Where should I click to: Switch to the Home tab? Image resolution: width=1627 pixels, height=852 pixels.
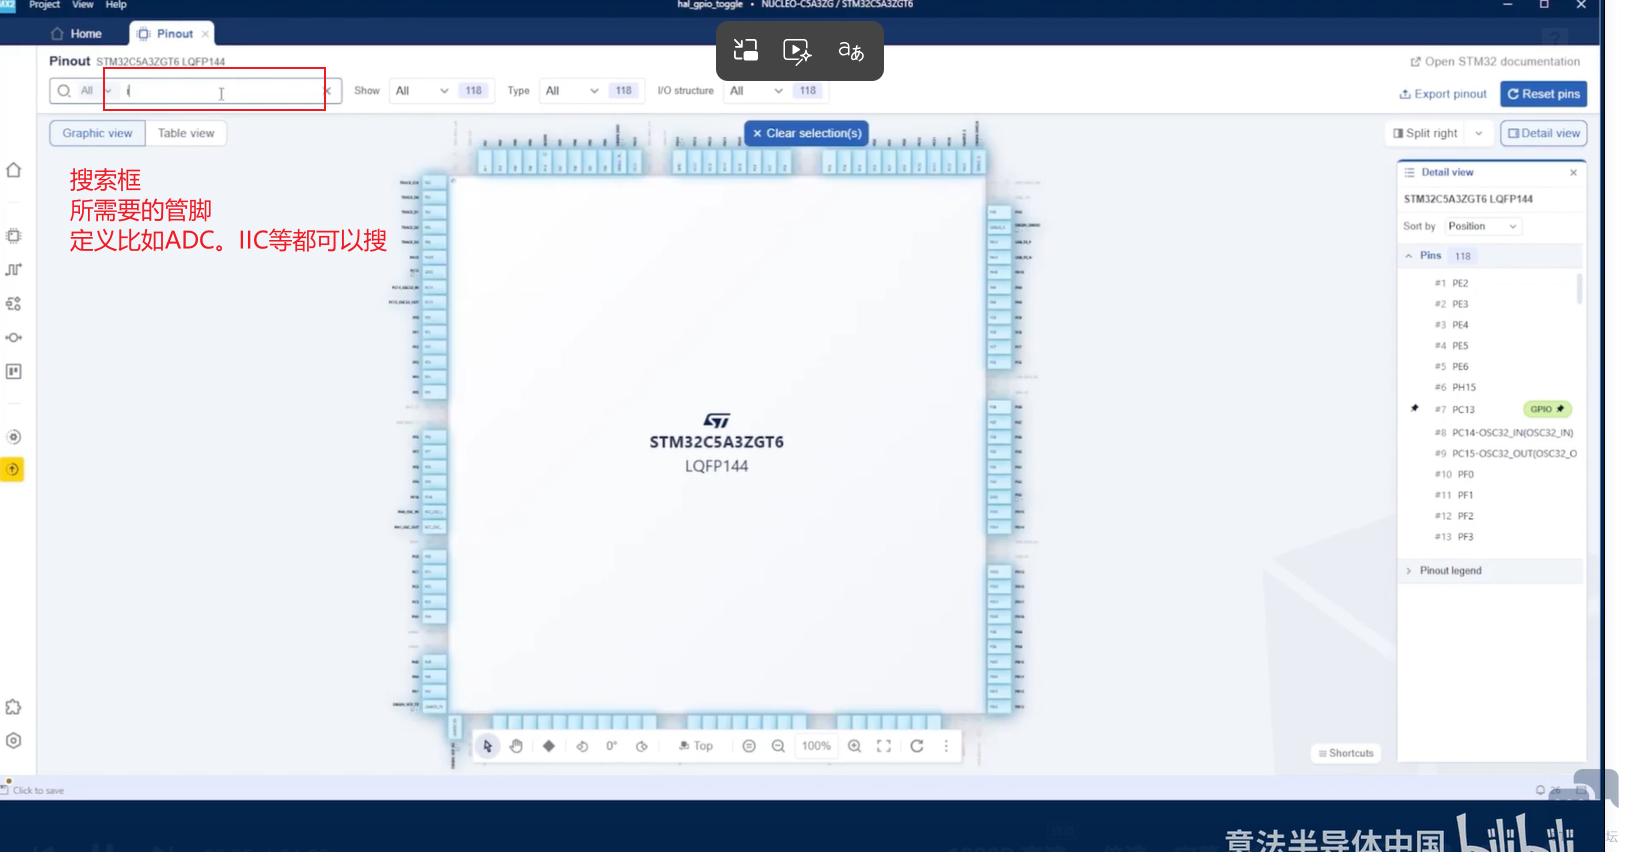77,34
